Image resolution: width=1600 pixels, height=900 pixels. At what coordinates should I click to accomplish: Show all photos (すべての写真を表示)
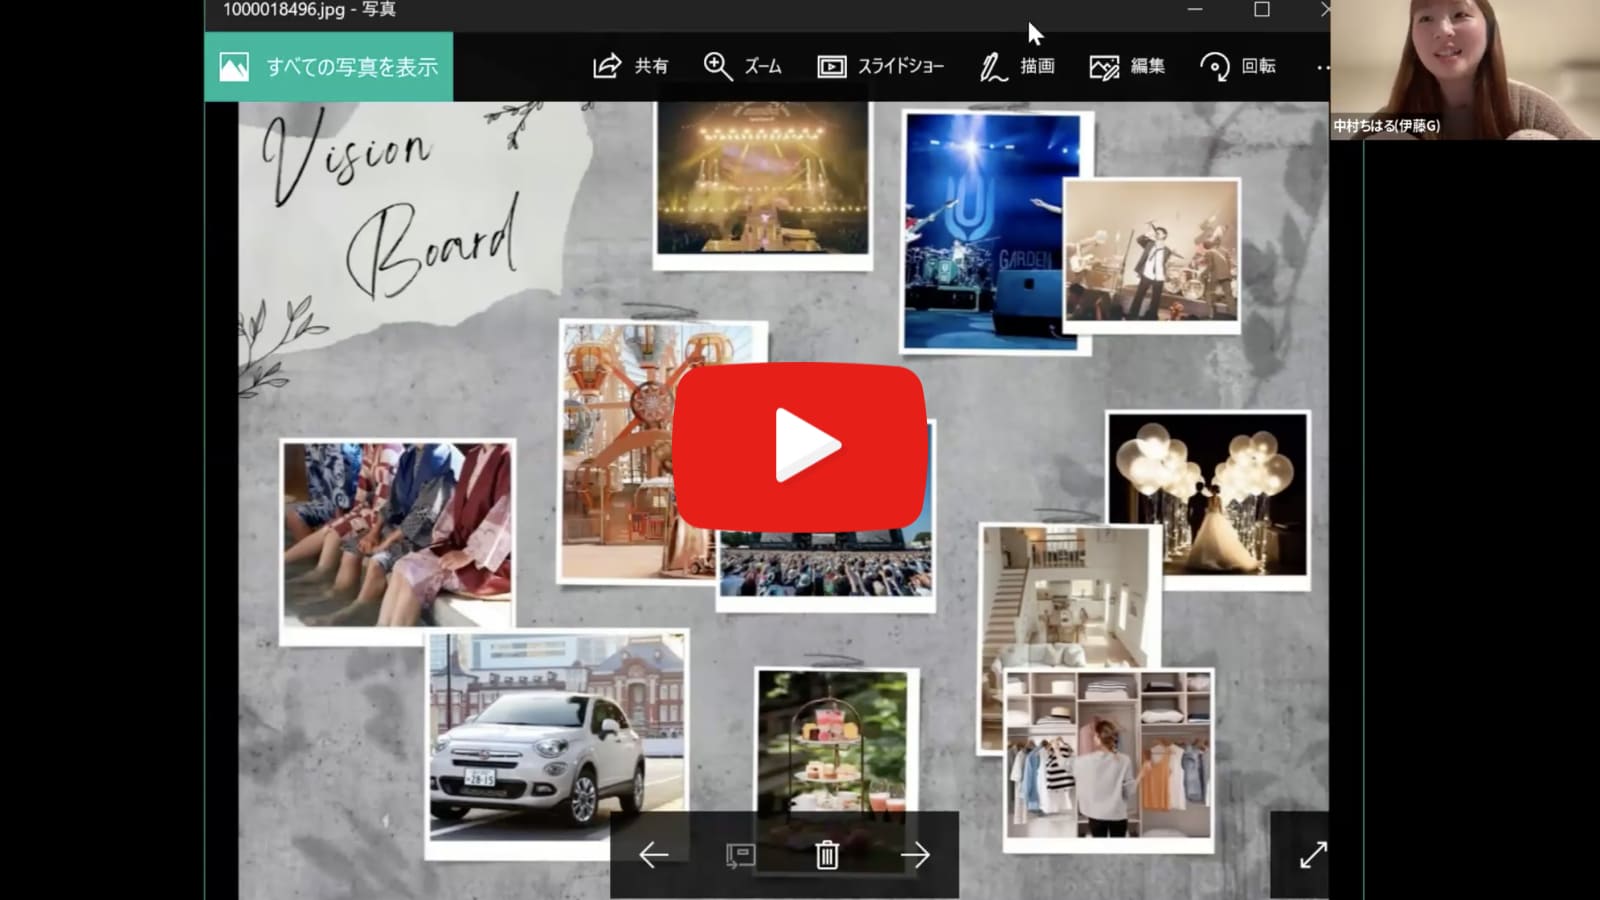pyautogui.click(x=329, y=67)
